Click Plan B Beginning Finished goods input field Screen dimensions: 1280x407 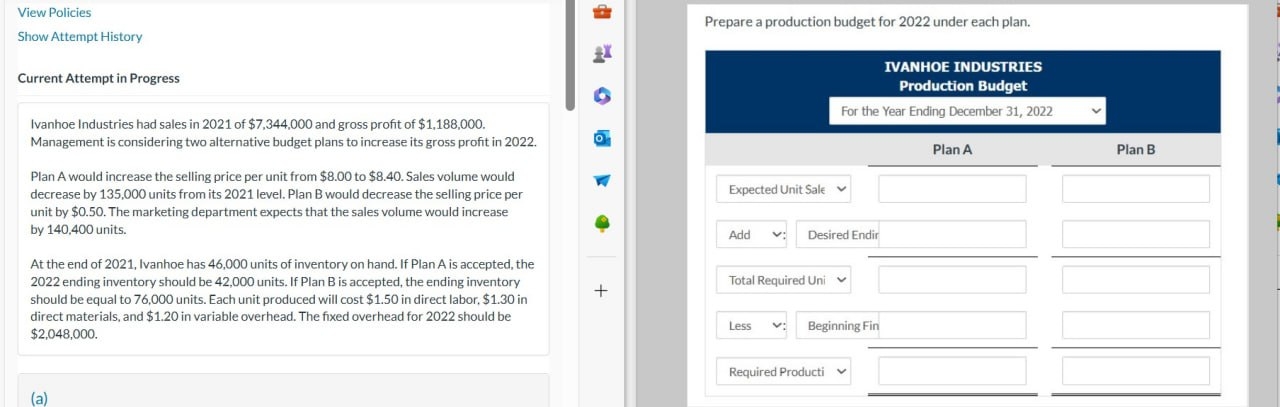[x=1136, y=326]
